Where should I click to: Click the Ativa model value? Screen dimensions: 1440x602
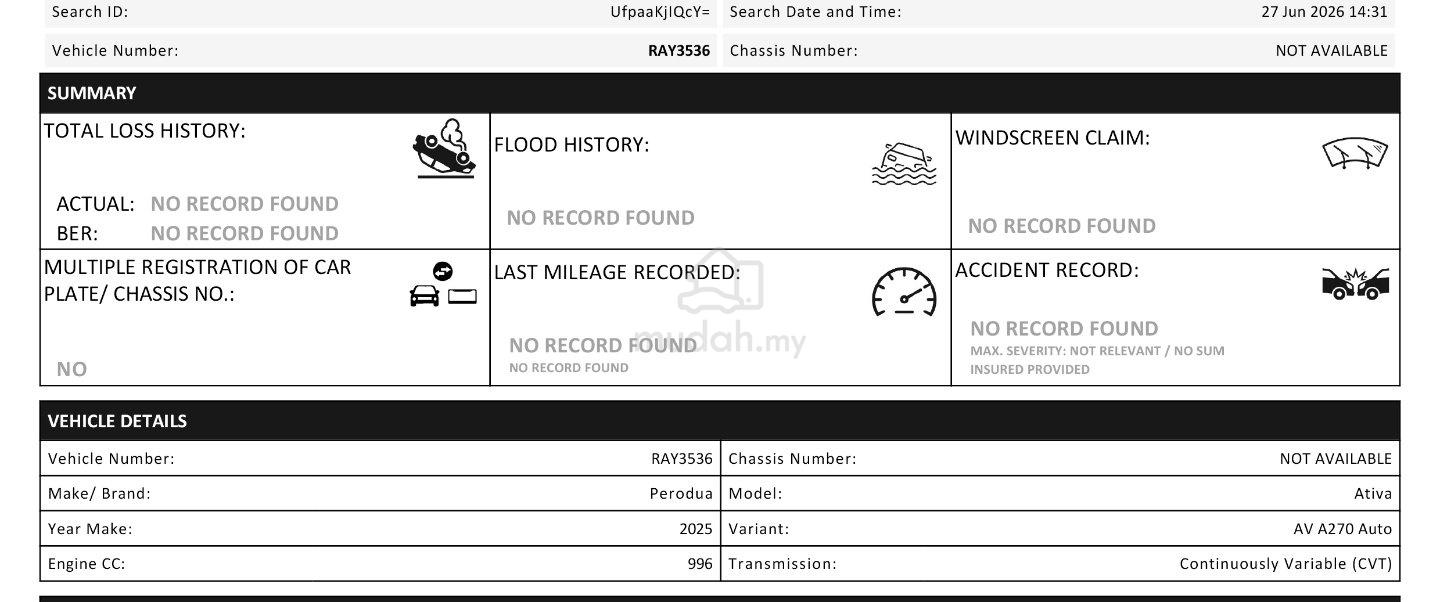point(1373,493)
